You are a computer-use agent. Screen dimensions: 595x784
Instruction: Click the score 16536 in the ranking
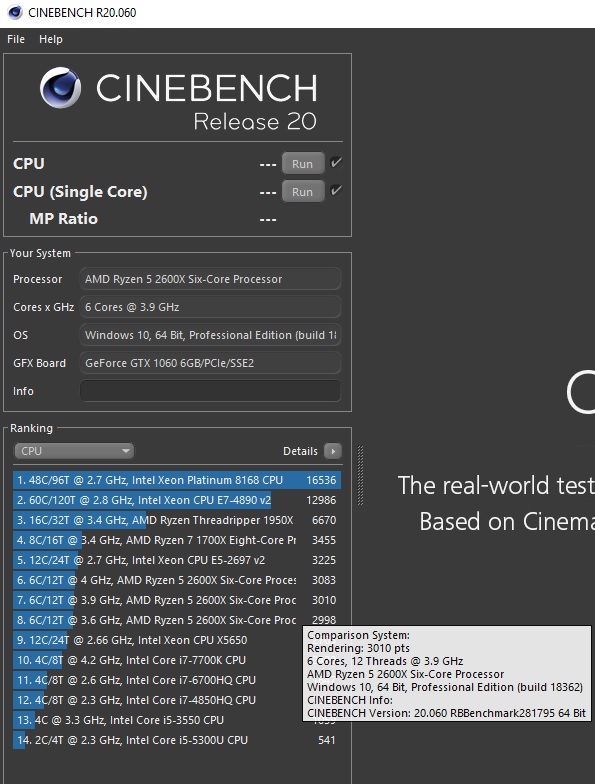coord(321,480)
